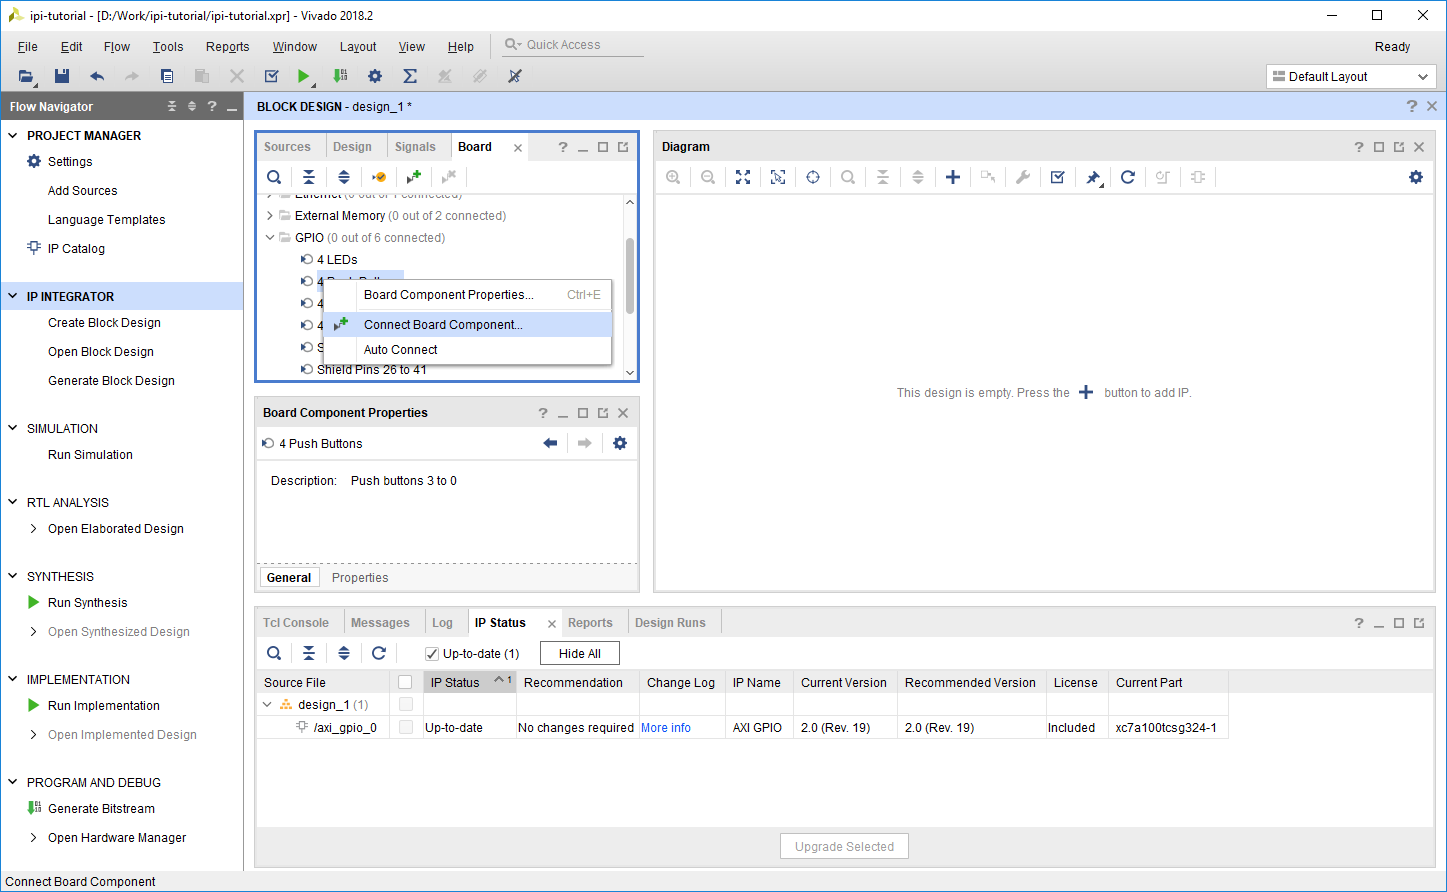Collapse the GPIO group in the Board tree
Image resolution: width=1447 pixels, height=892 pixels.
pos(270,238)
